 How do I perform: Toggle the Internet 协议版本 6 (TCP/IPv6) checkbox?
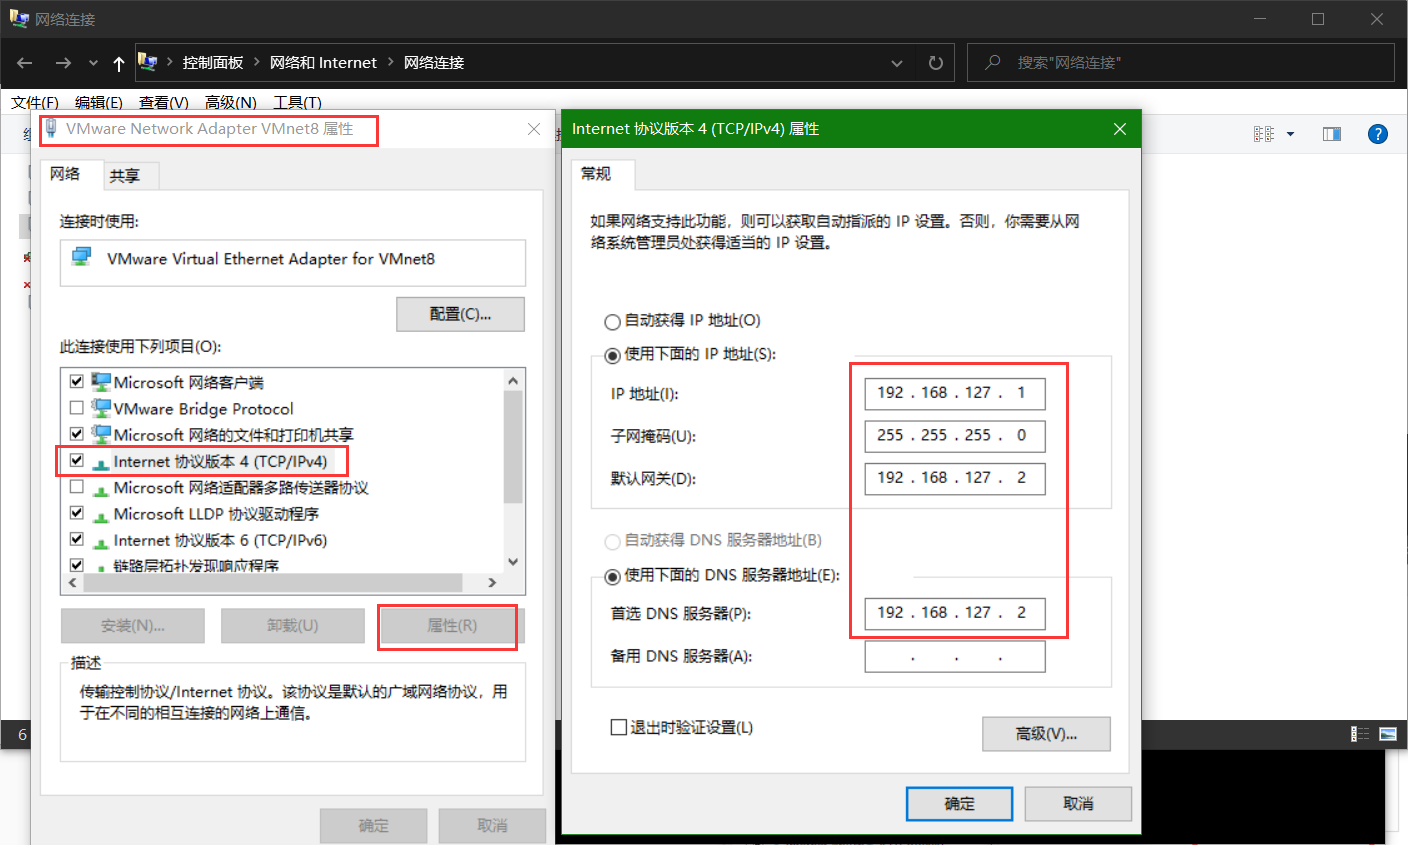click(x=77, y=540)
